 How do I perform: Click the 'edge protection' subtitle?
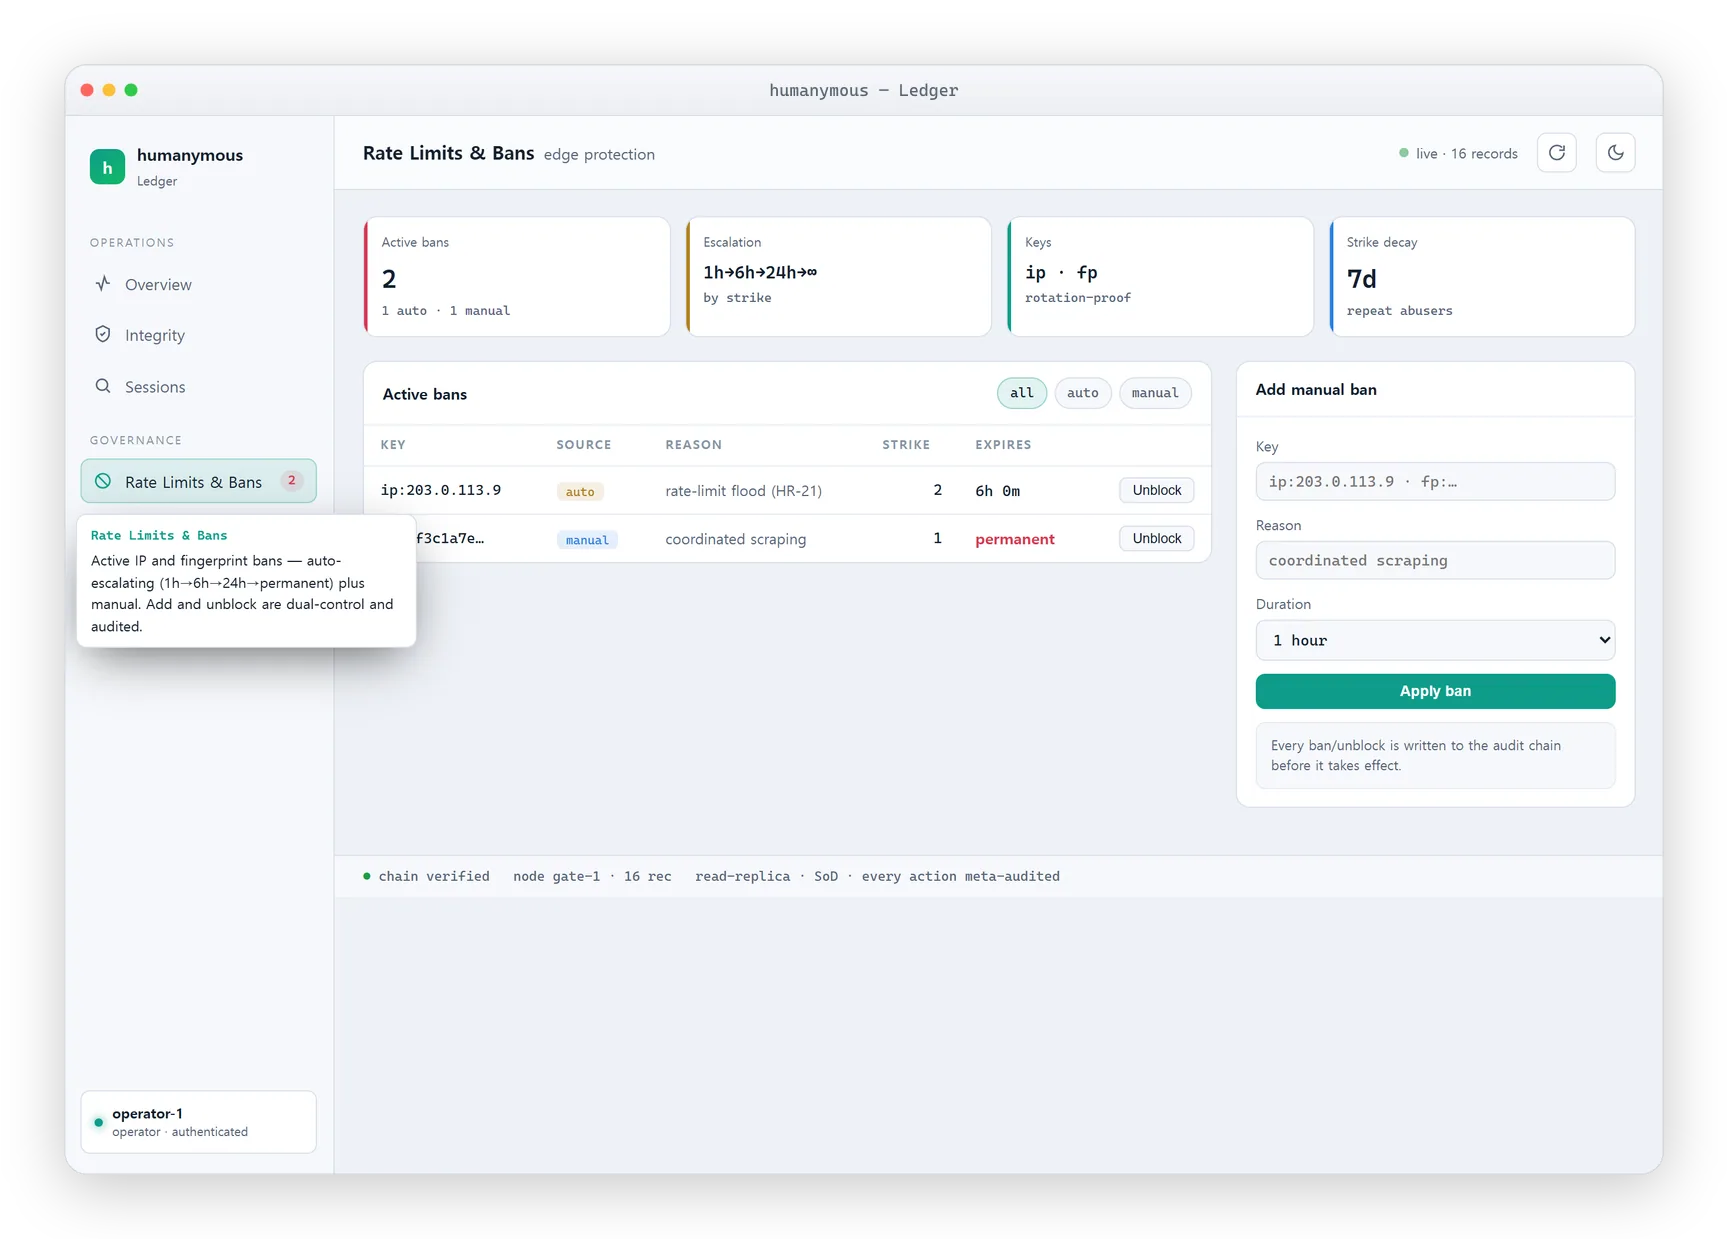599,154
